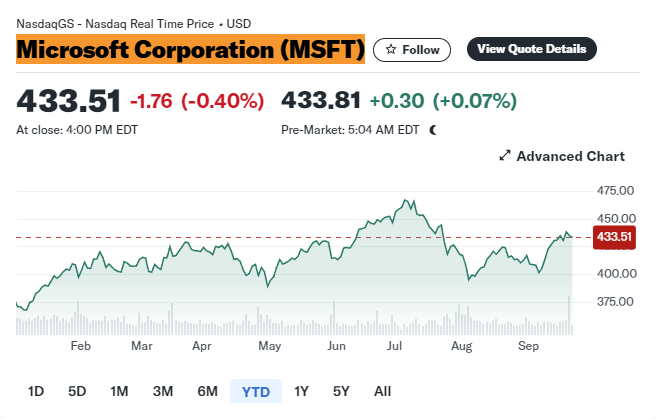The height and width of the screenshot is (419, 655).
Task: Switch to the 6M range
Action: (x=208, y=391)
